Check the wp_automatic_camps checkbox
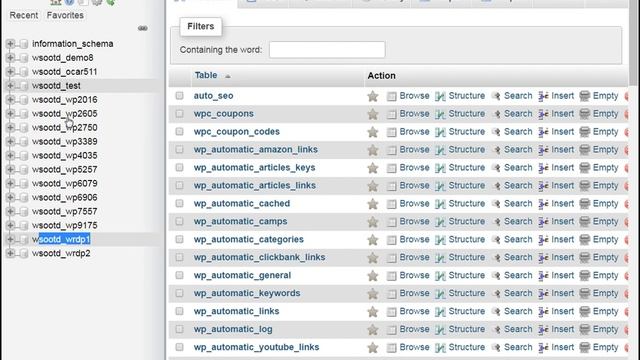This screenshot has width=640, height=360. click(x=179, y=221)
